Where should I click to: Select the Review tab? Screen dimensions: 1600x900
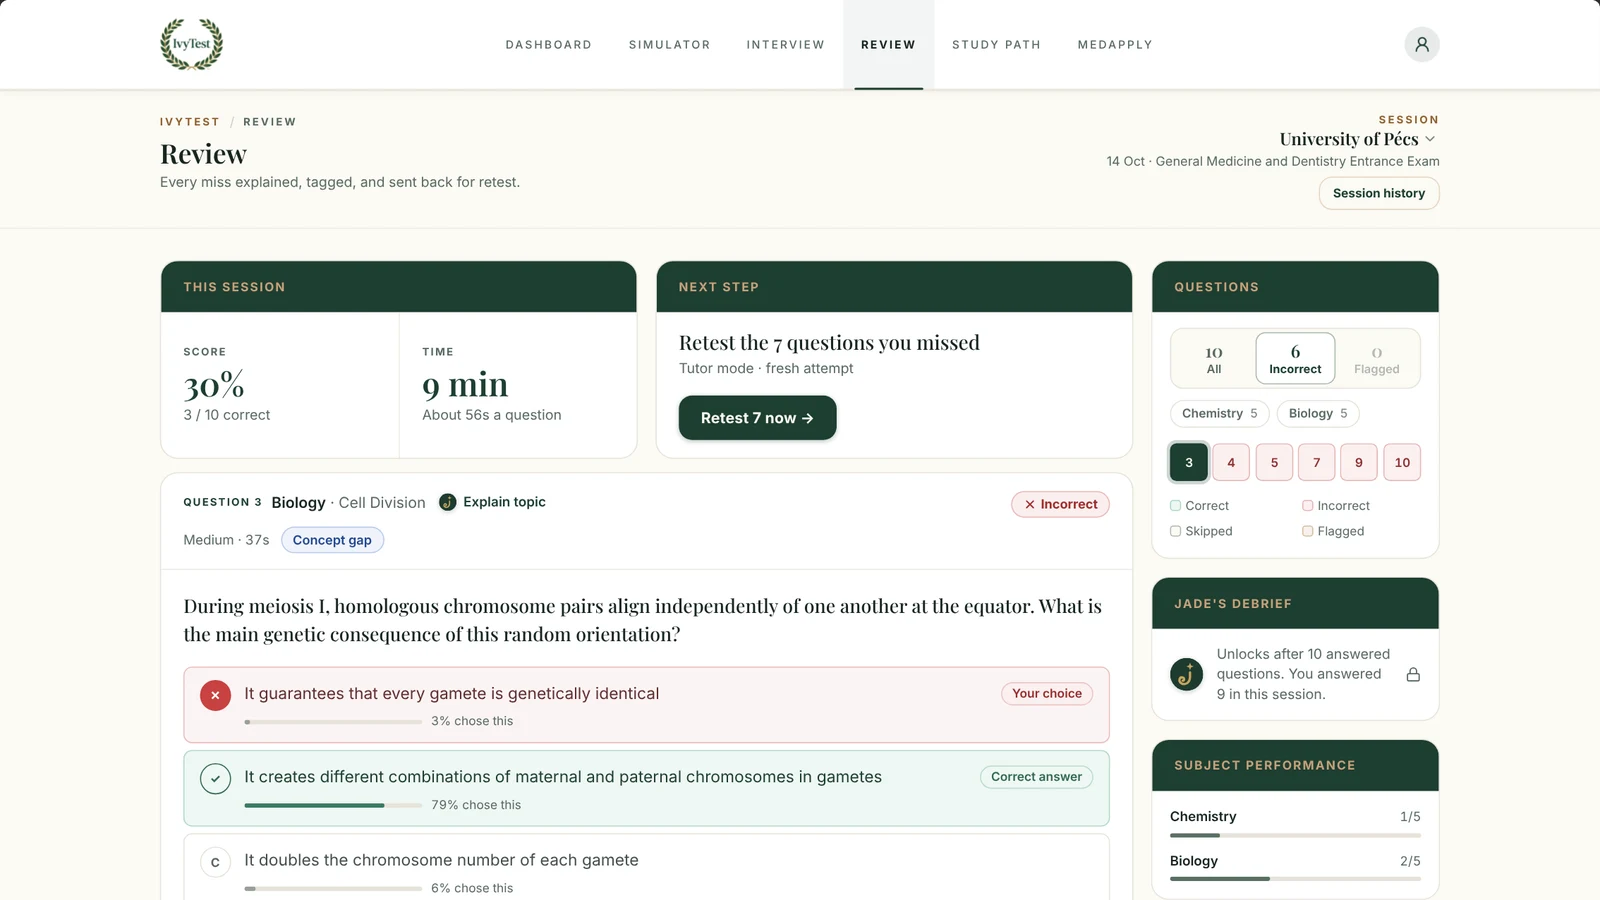coord(888,45)
